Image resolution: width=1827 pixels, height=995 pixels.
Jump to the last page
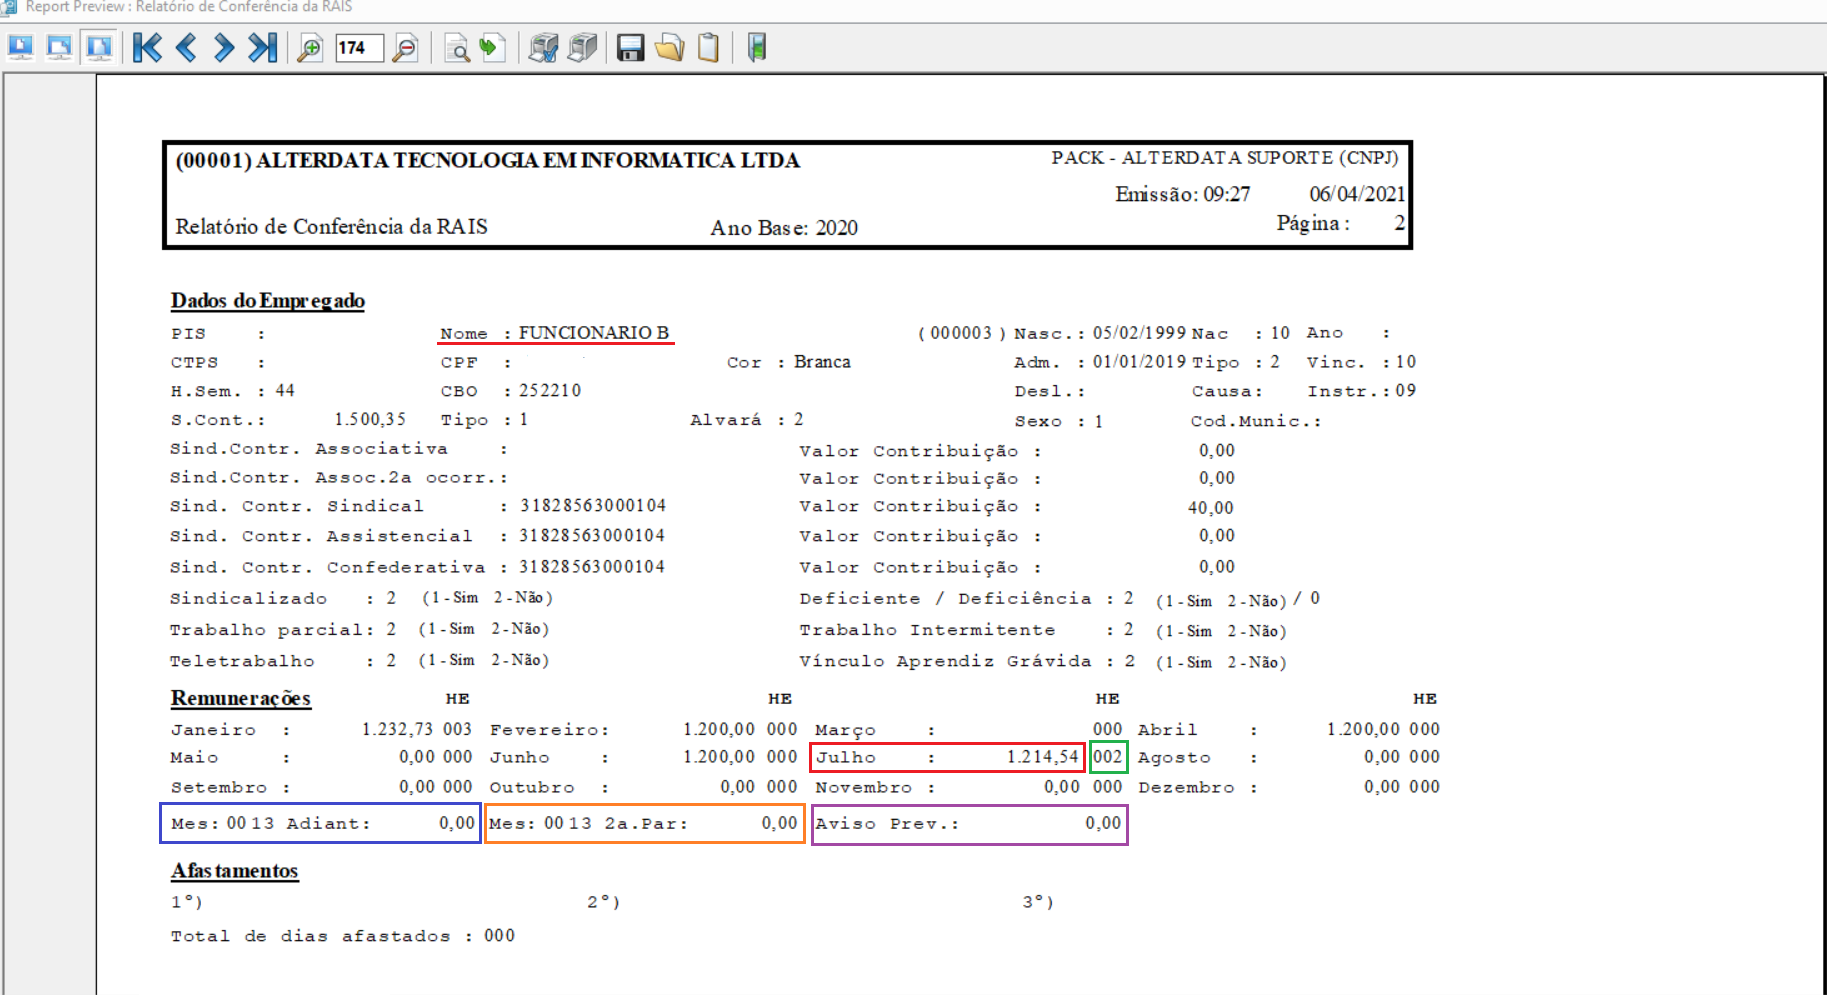pyautogui.click(x=262, y=47)
